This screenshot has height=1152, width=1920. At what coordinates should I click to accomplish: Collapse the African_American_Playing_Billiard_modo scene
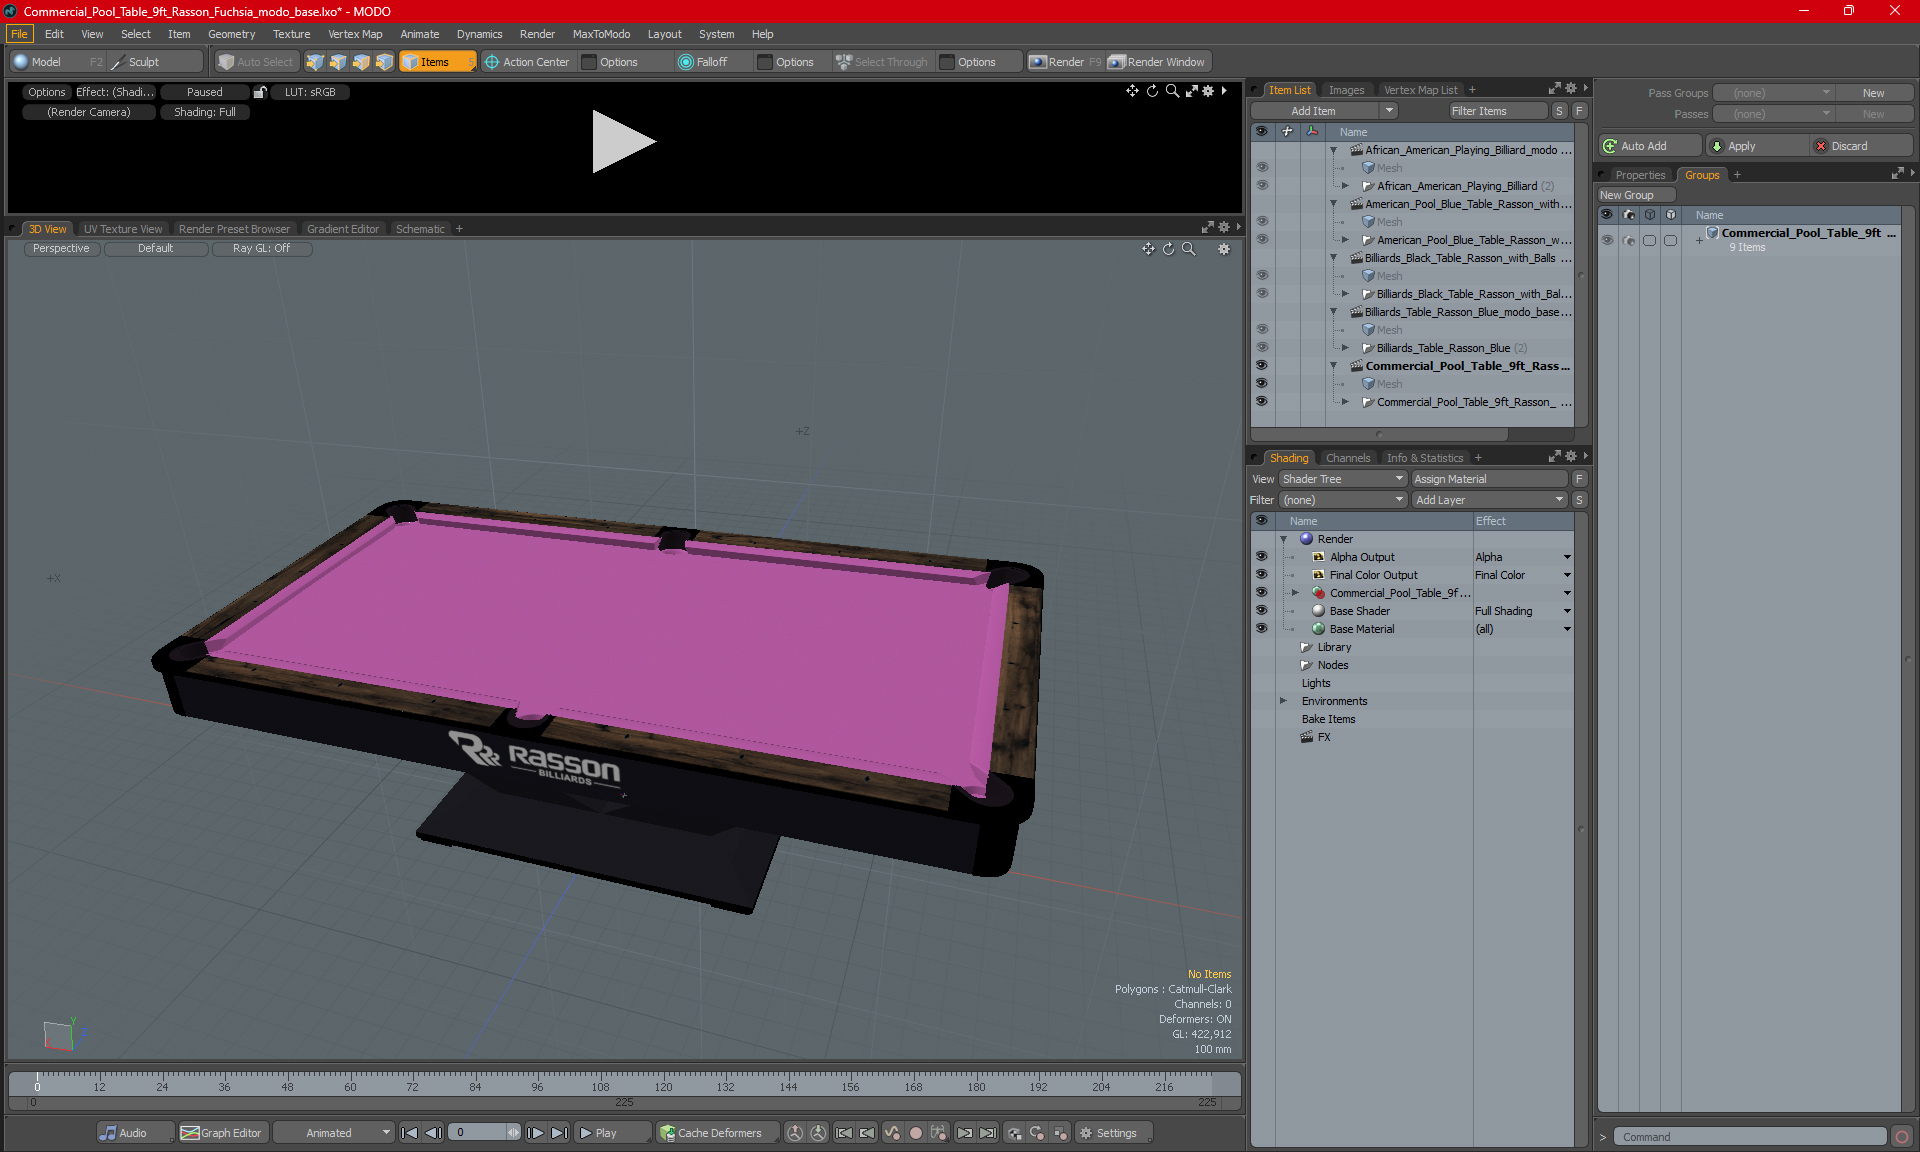coord(1333,150)
